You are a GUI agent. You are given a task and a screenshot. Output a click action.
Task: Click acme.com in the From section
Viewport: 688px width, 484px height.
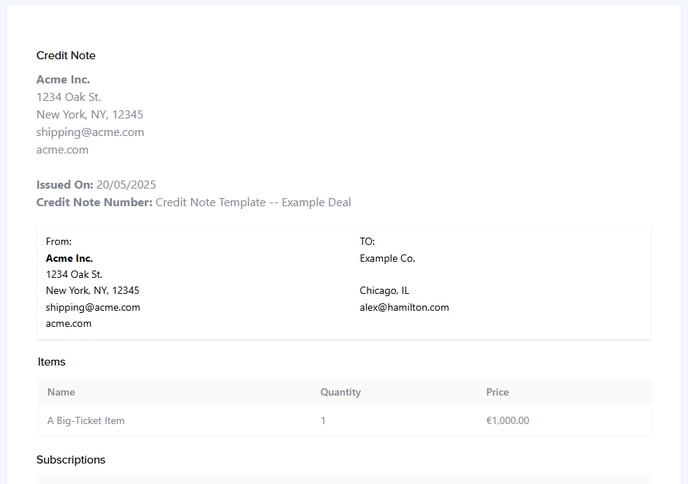pos(69,324)
